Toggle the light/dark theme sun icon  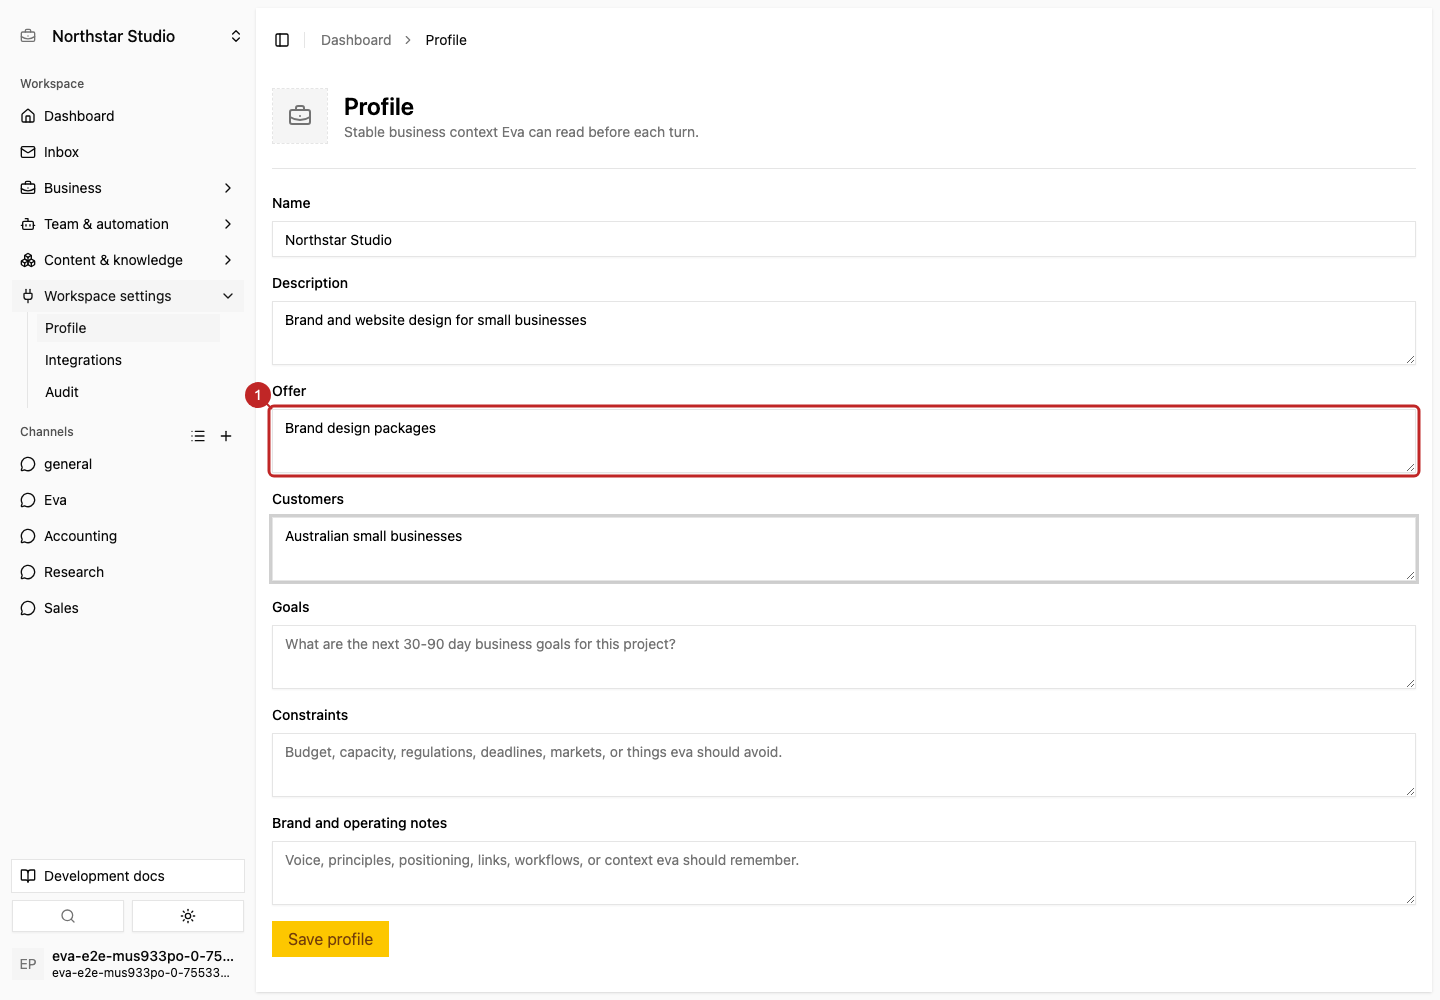188,916
